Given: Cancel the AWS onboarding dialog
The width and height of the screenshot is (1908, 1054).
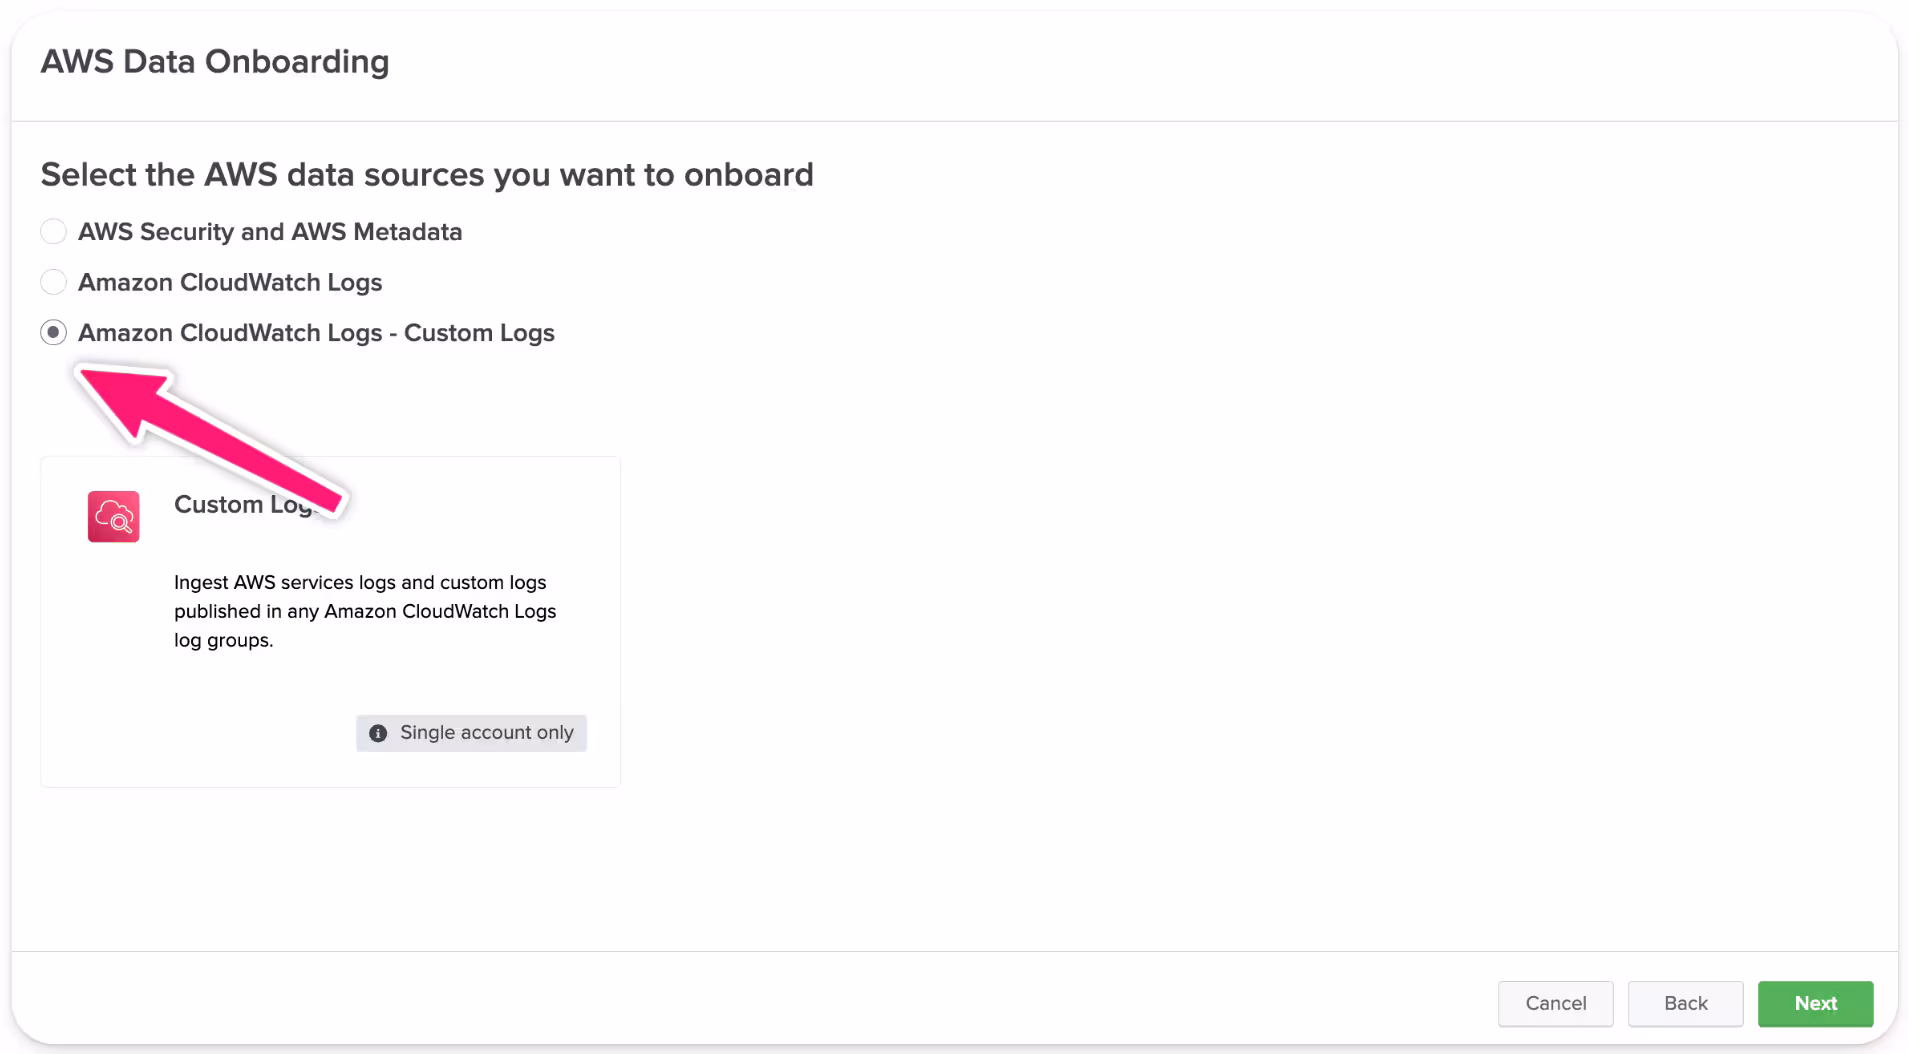Looking at the screenshot, I should [x=1555, y=1004].
